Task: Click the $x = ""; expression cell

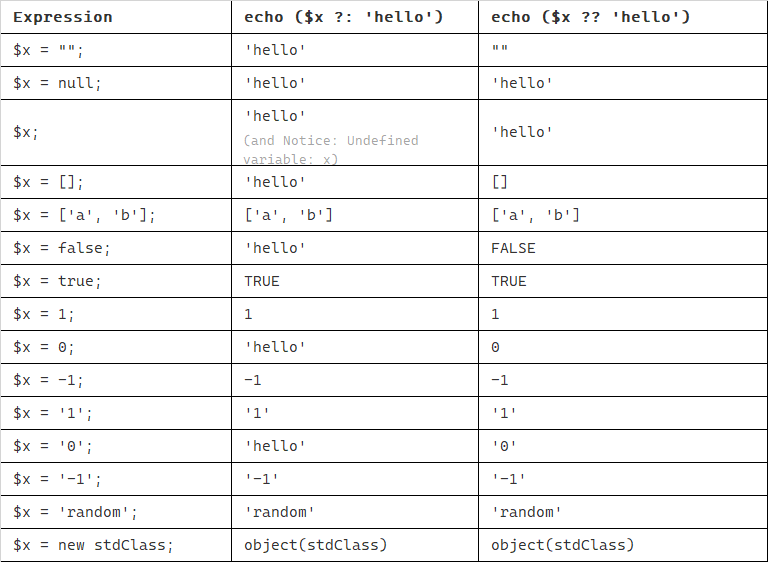Action: click(116, 50)
